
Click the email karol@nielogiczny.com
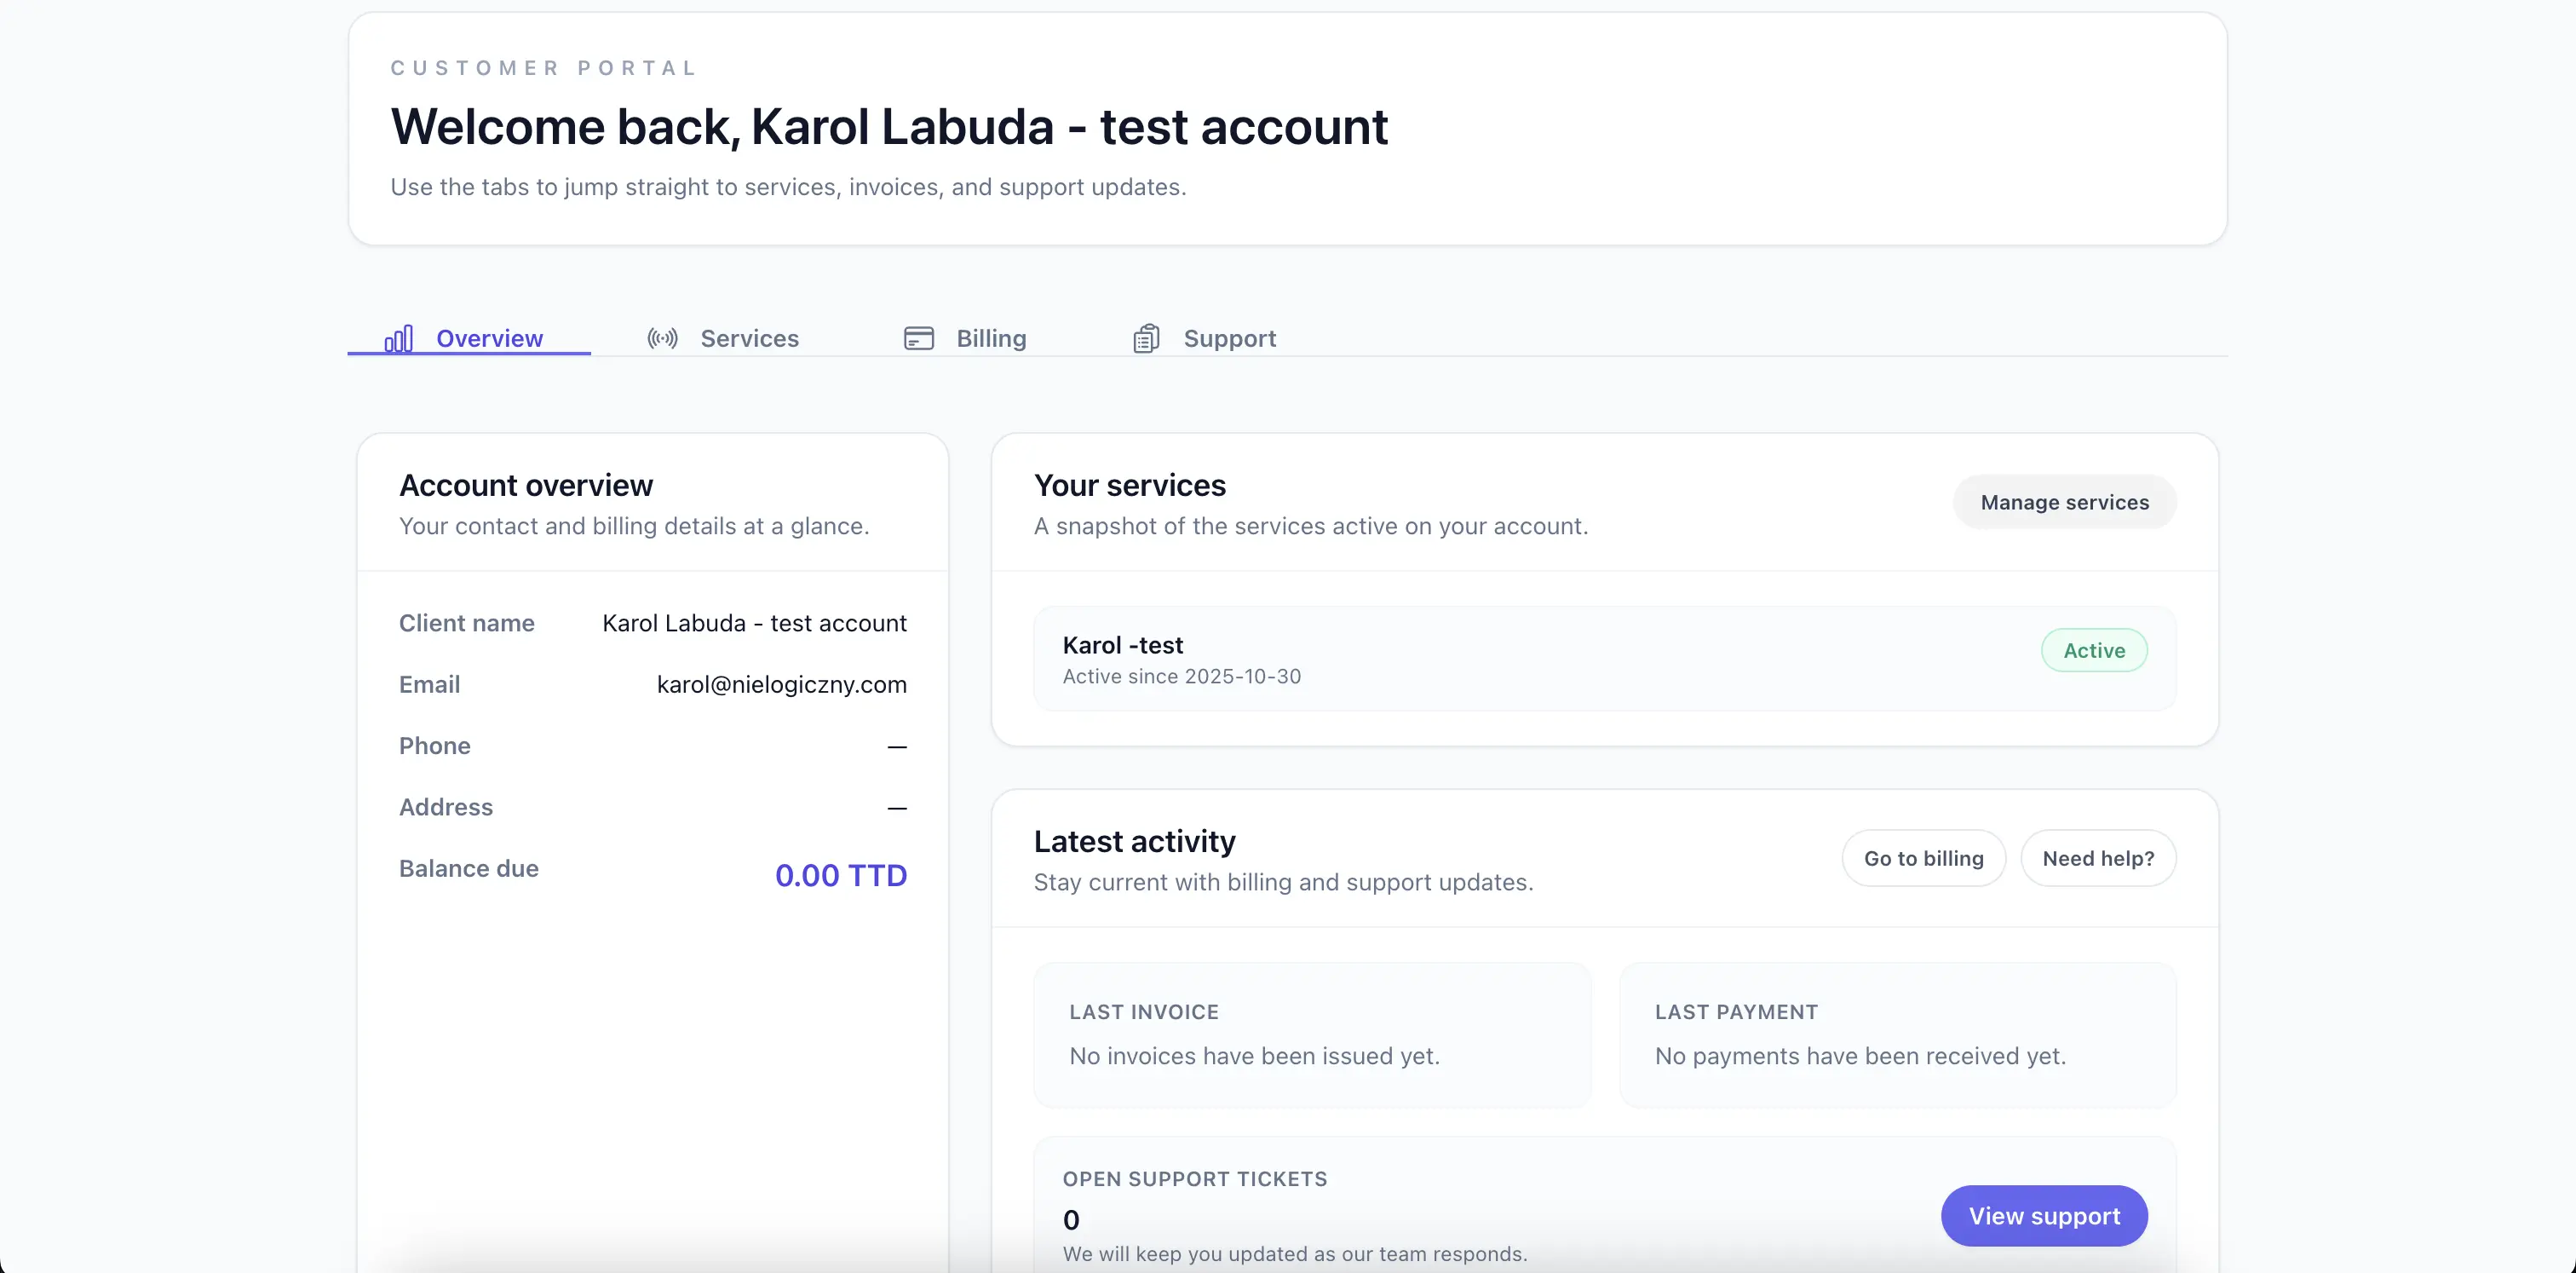pyautogui.click(x=781, y=684)
